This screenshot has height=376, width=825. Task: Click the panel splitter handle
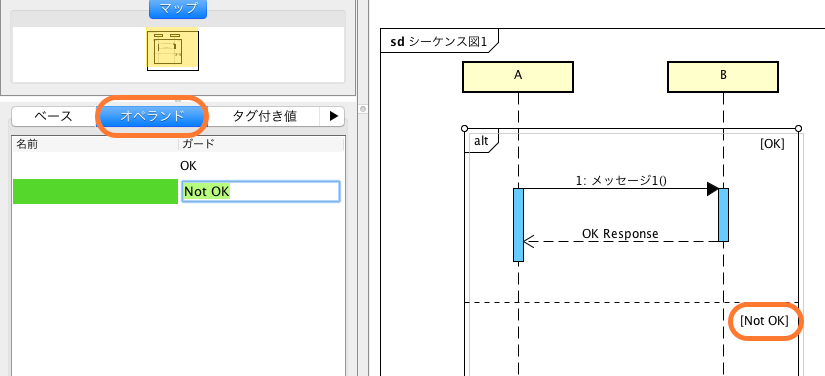click(x=363, y=109)
